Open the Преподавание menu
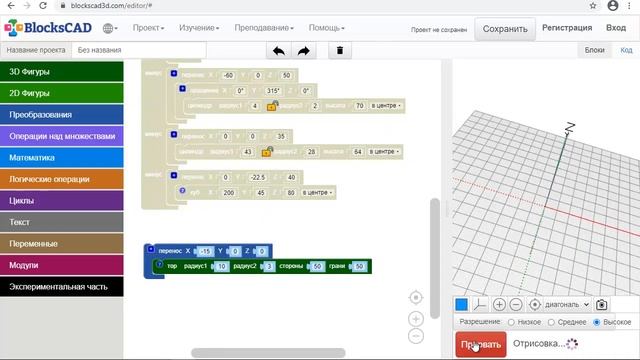Viewport: 640px width, 360px height. tap(264, 28)
